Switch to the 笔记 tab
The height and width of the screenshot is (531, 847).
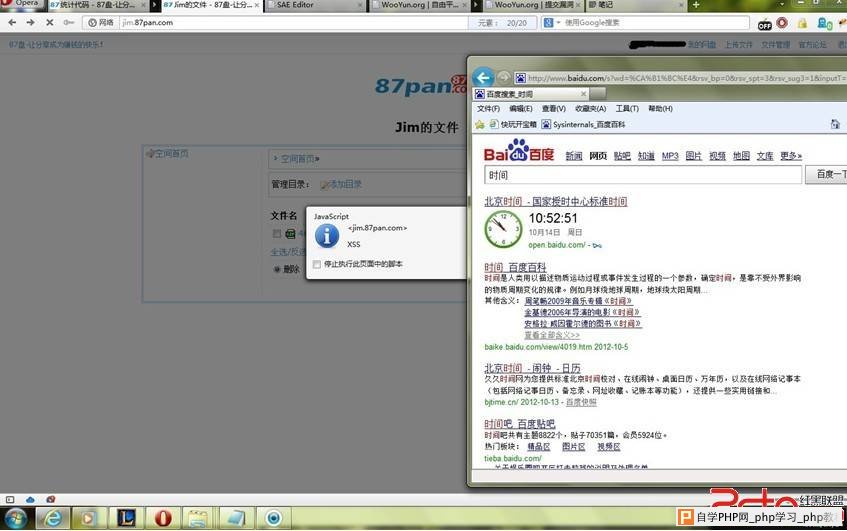pos(635,5)
